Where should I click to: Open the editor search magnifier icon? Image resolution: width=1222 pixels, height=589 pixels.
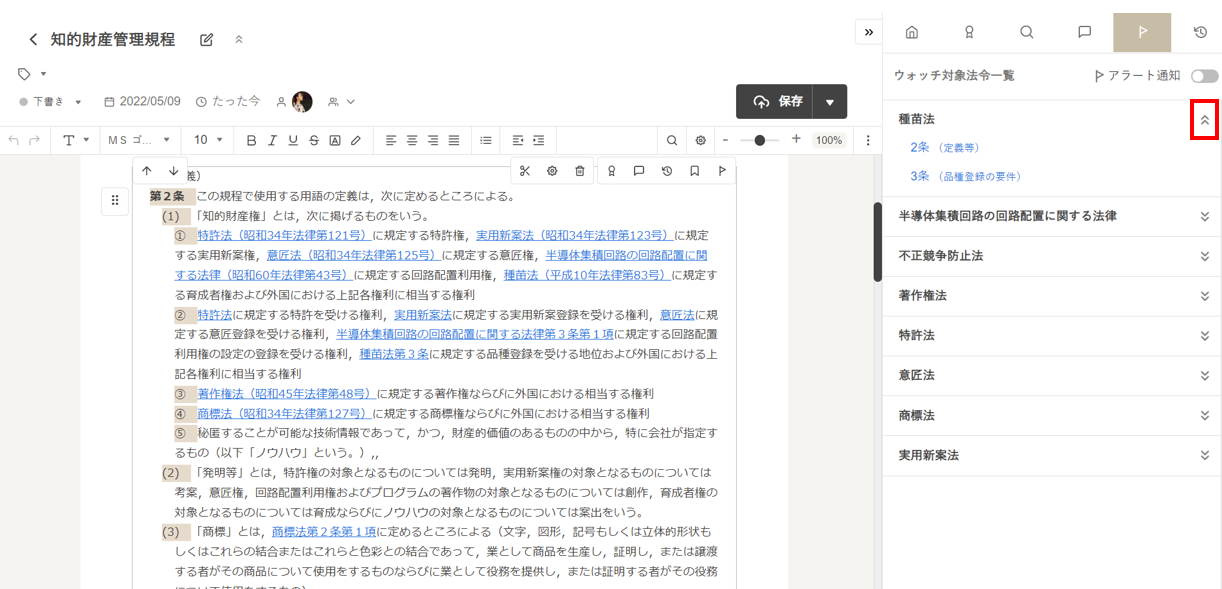click(672, 140)
